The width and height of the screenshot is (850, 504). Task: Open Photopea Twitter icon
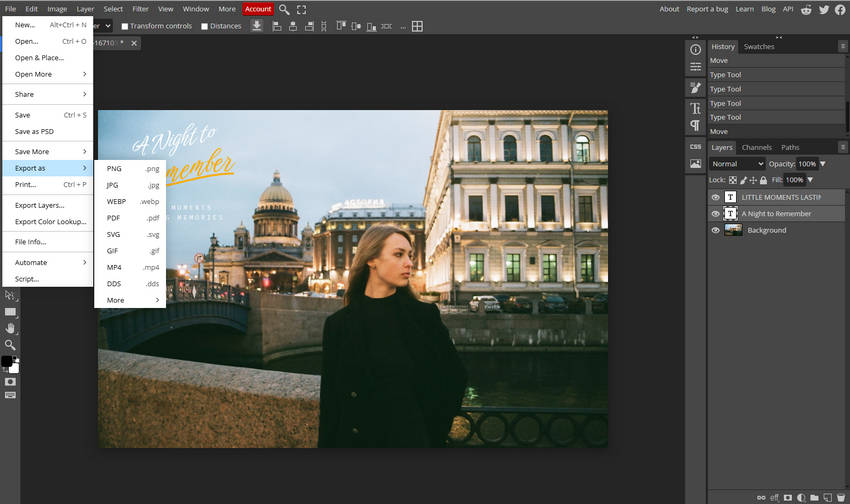click(x=824, y=9)
